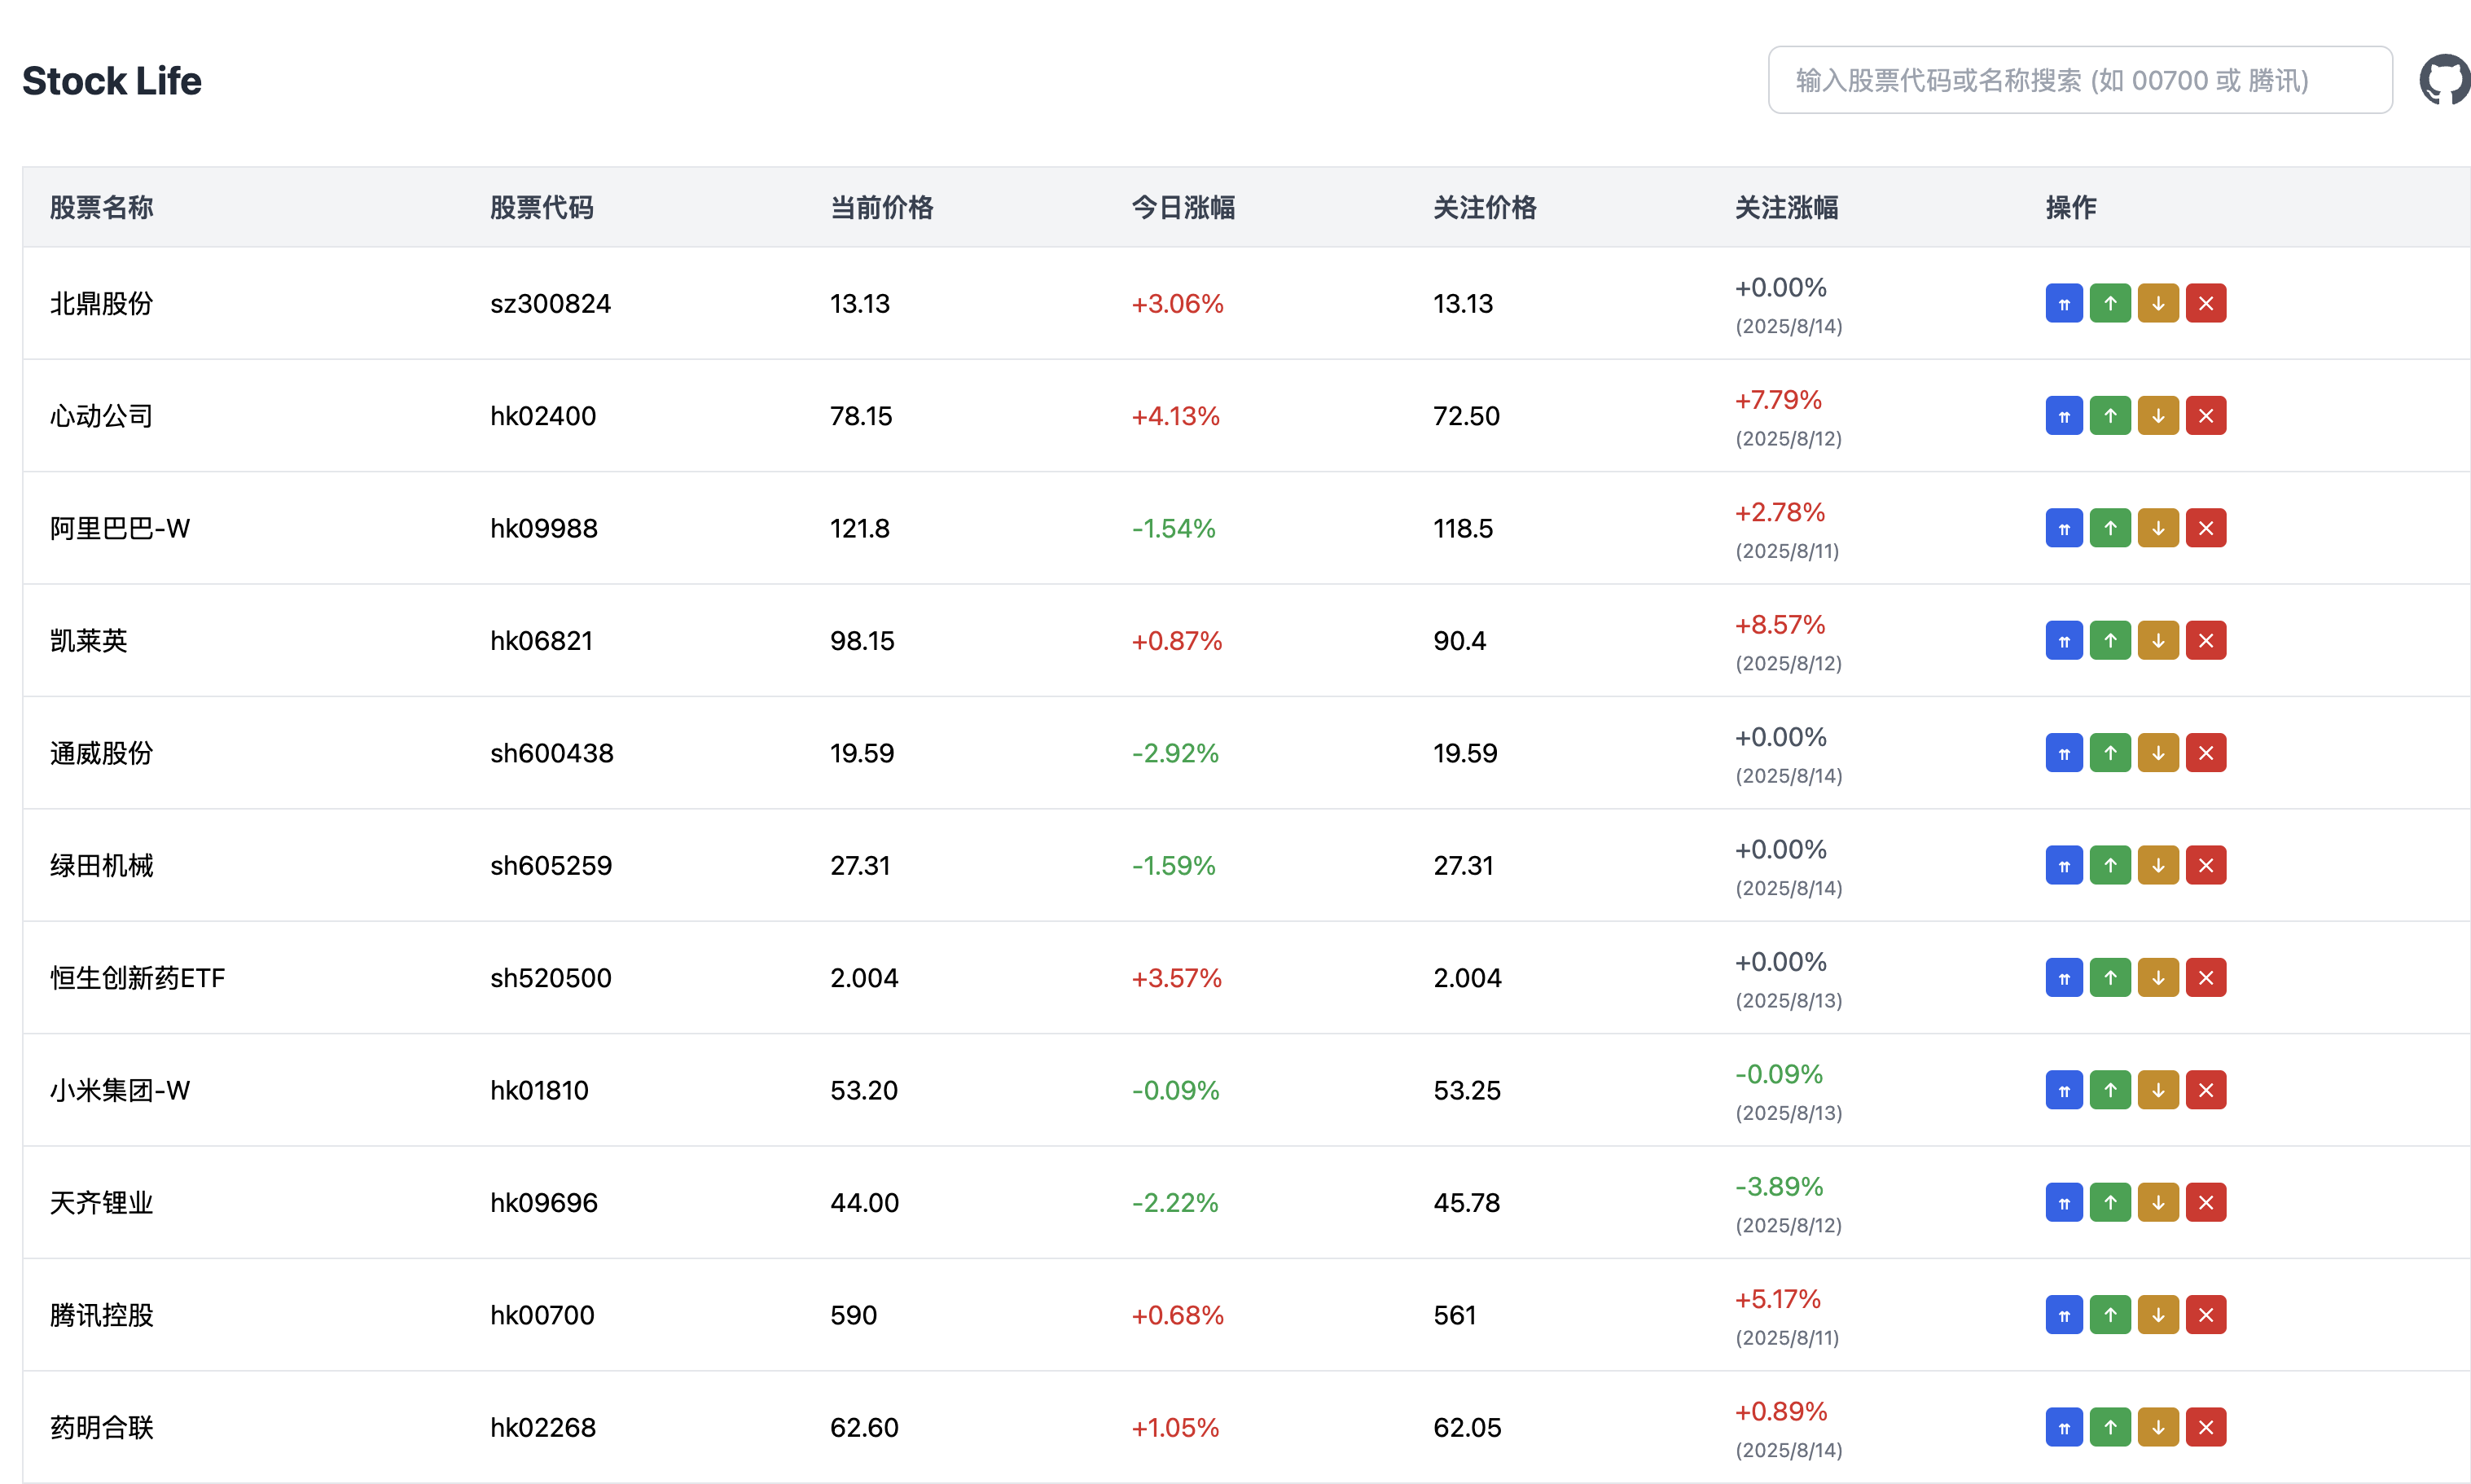Viewport: 2471px width, 1484px height.
Task: Pin 腾讯控股 to the top
Action: (x=2063, y=1315)
